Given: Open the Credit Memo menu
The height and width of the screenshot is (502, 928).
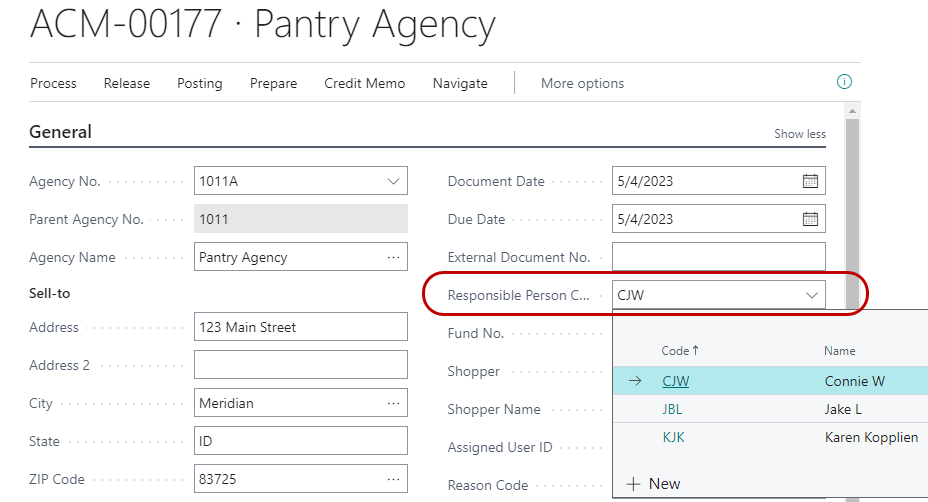Looking at the screenshot, I should [x=364, y=83].
